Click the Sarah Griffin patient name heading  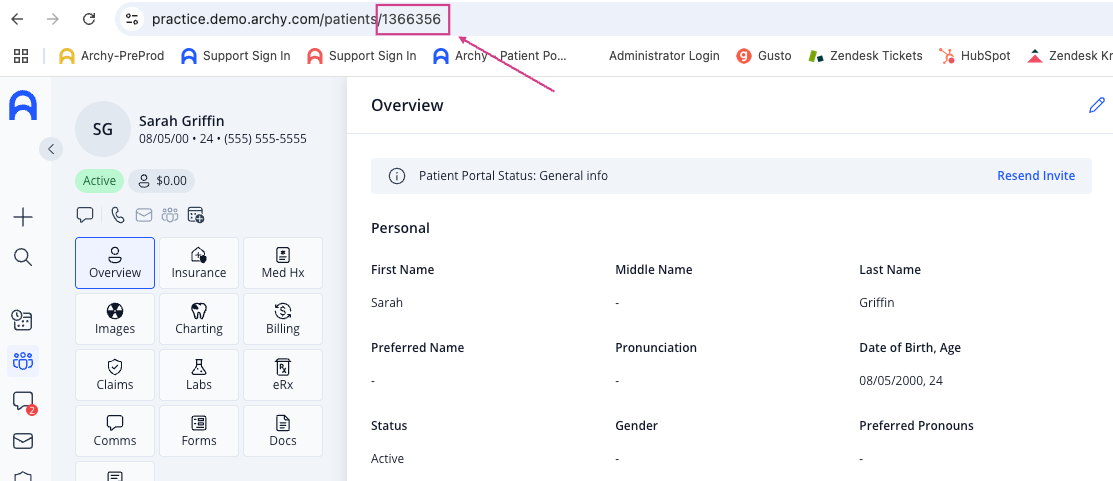pyautogui.click(x=182, y=121)
